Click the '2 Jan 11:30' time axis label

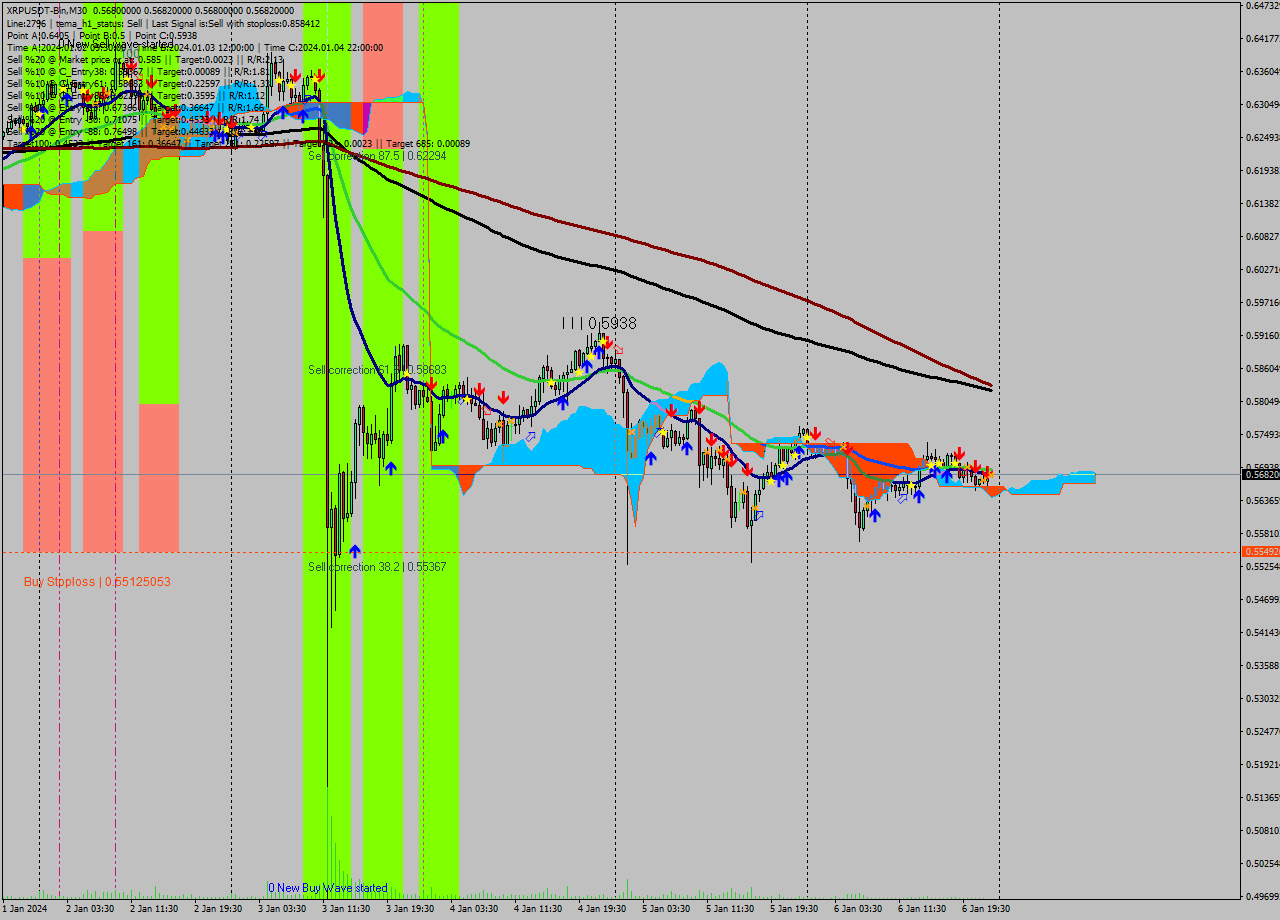(x=153, y=909)
